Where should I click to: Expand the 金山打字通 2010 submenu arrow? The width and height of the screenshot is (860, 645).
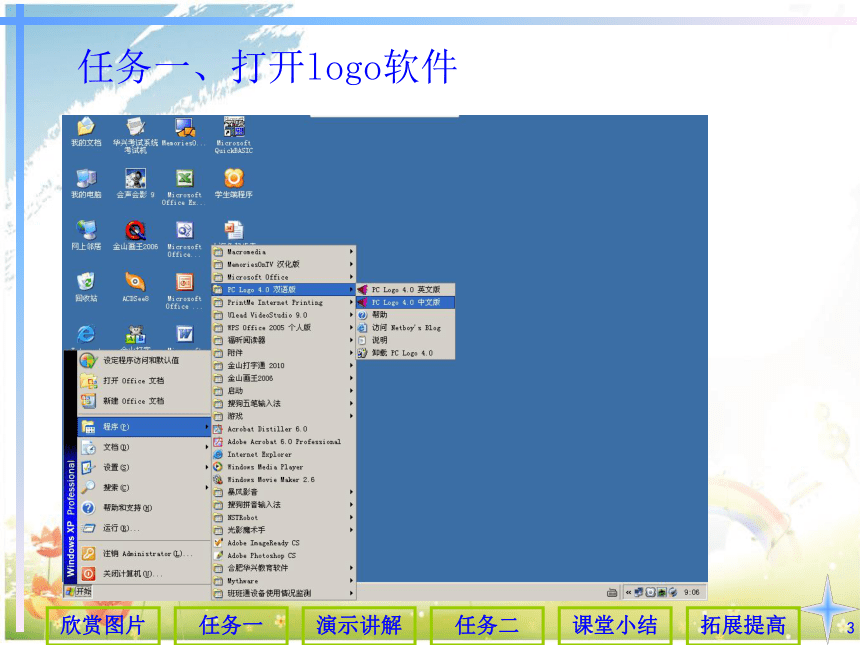[x=351, y=365]
